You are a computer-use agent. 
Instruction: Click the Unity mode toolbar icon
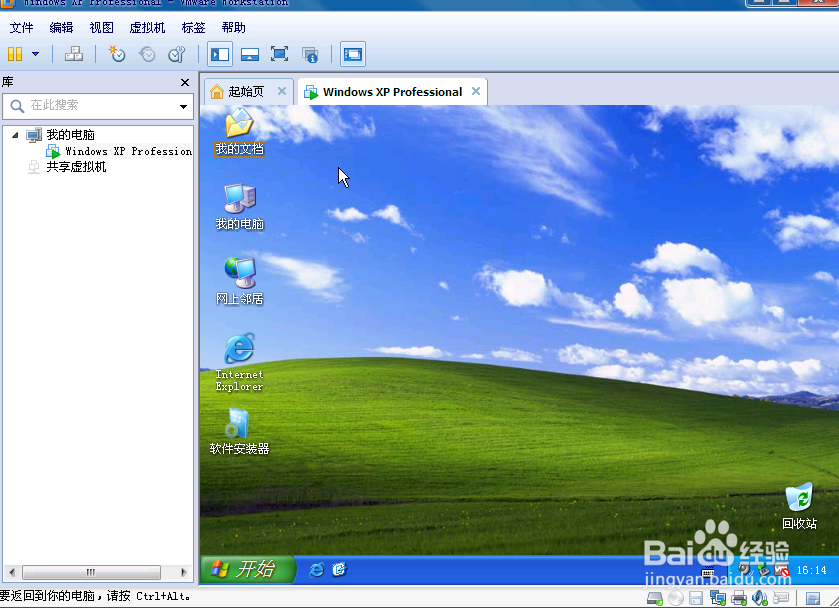pyautogui.click(x=309, y=54)
